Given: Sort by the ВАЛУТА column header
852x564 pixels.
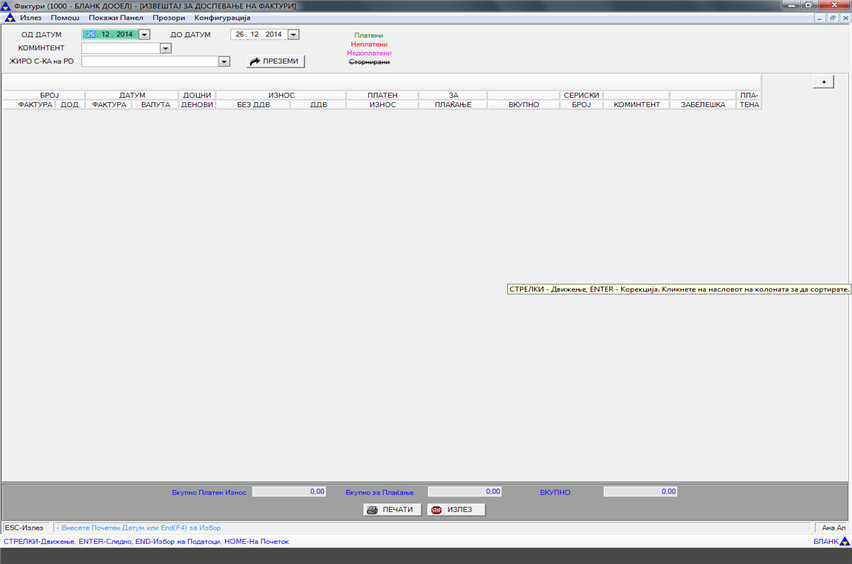Looking at the screenshot, I should pos(155,104).
